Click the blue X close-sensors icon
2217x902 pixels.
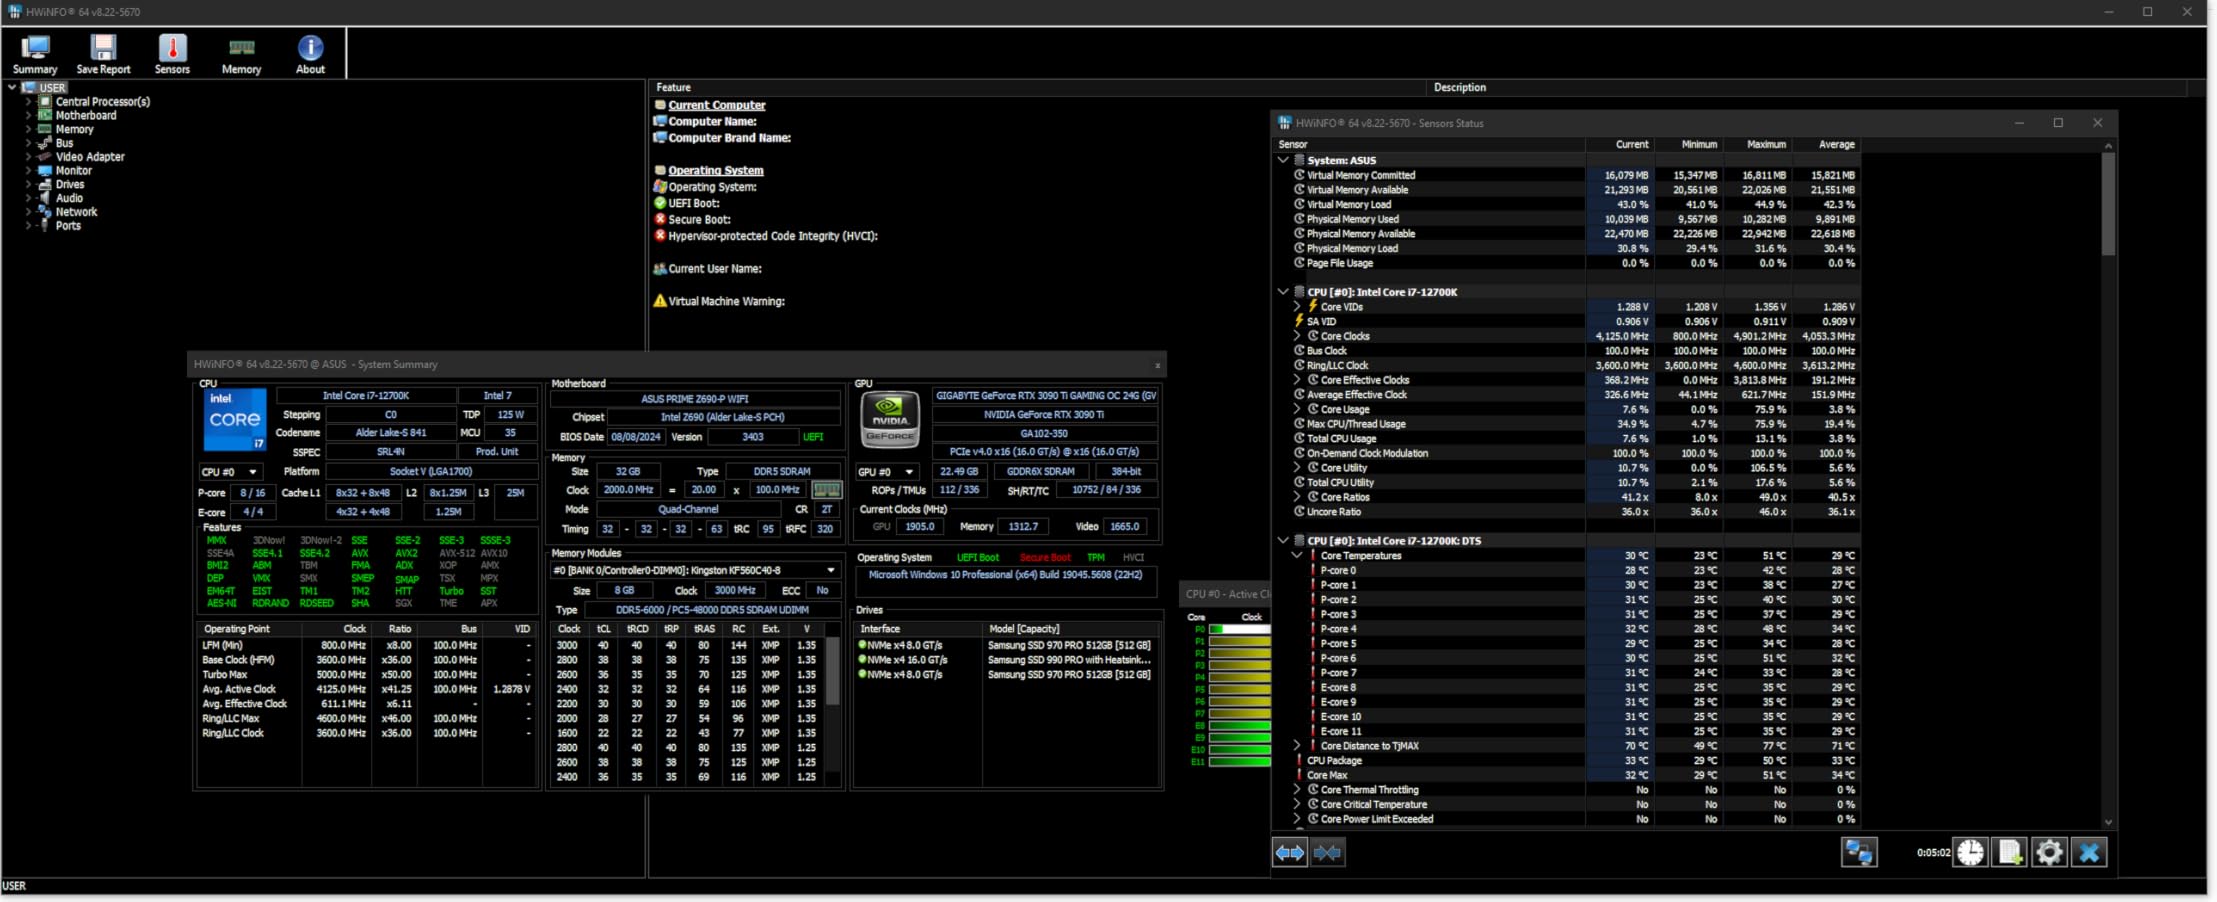(2089, 852)
